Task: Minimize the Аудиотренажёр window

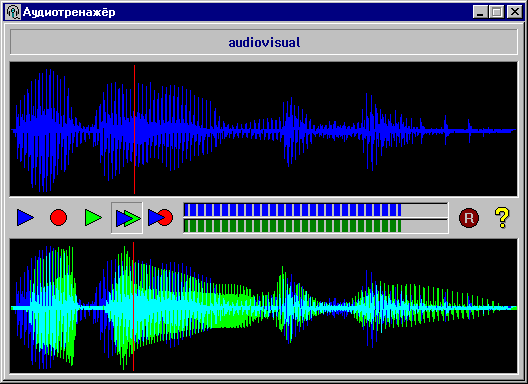Action: point(481,12)
